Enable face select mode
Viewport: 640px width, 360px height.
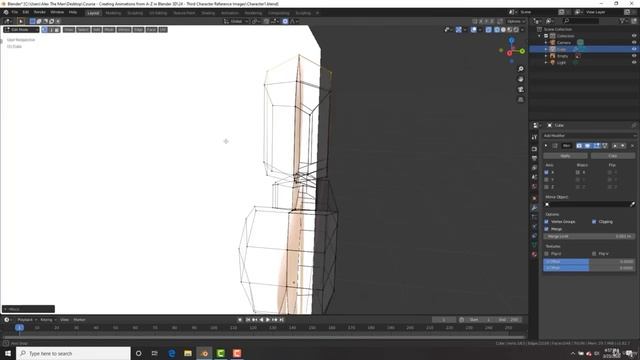point(57,30)
